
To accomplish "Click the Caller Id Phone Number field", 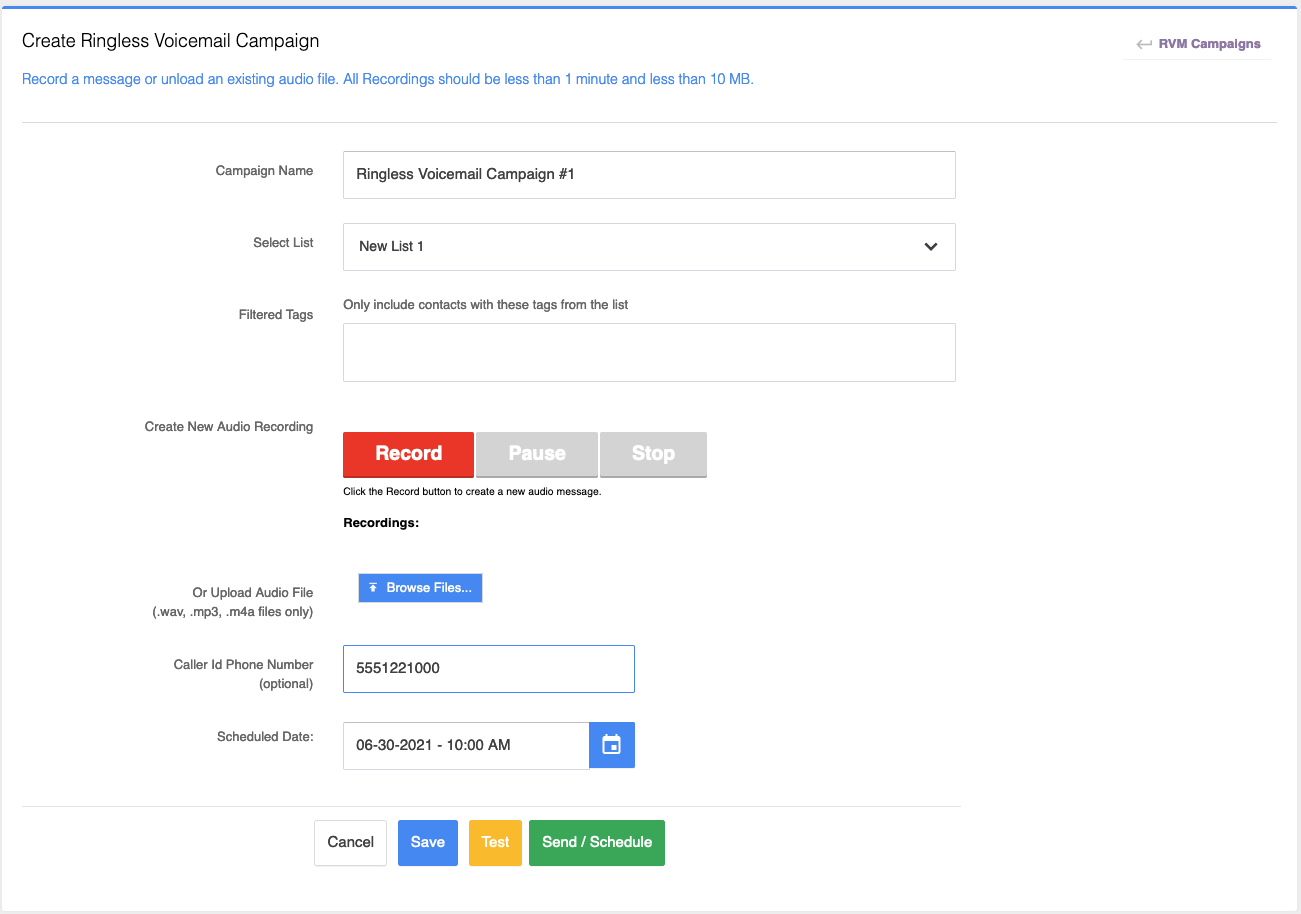I will point(488,669).
